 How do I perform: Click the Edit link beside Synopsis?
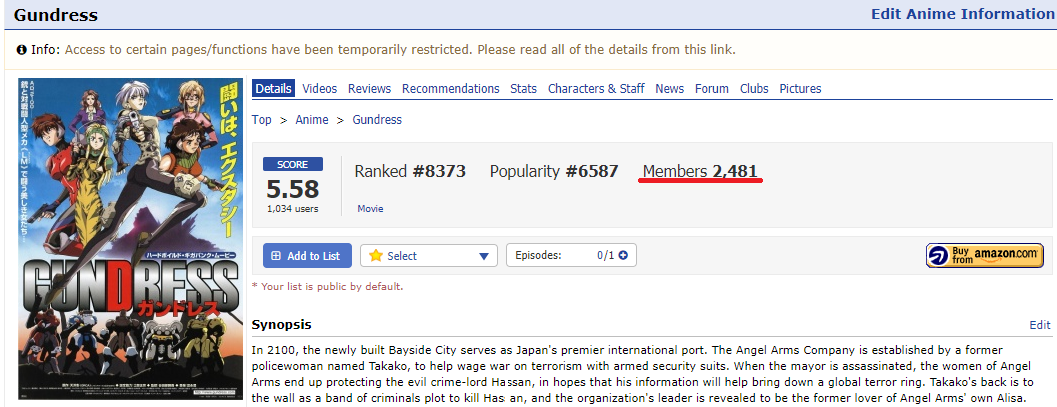(x=1039, y=325)
